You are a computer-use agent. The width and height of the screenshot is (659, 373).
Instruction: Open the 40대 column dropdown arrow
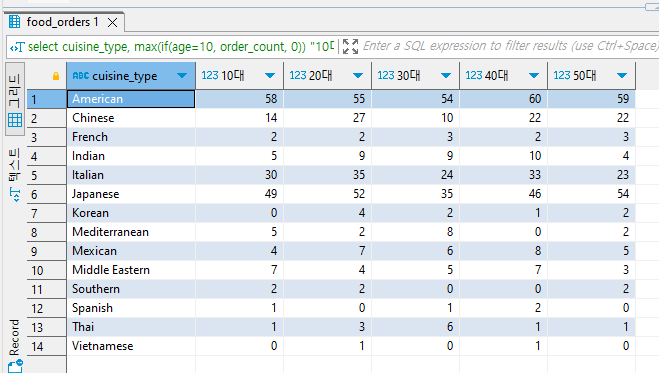pyautogui.click(x=534, y=76)
